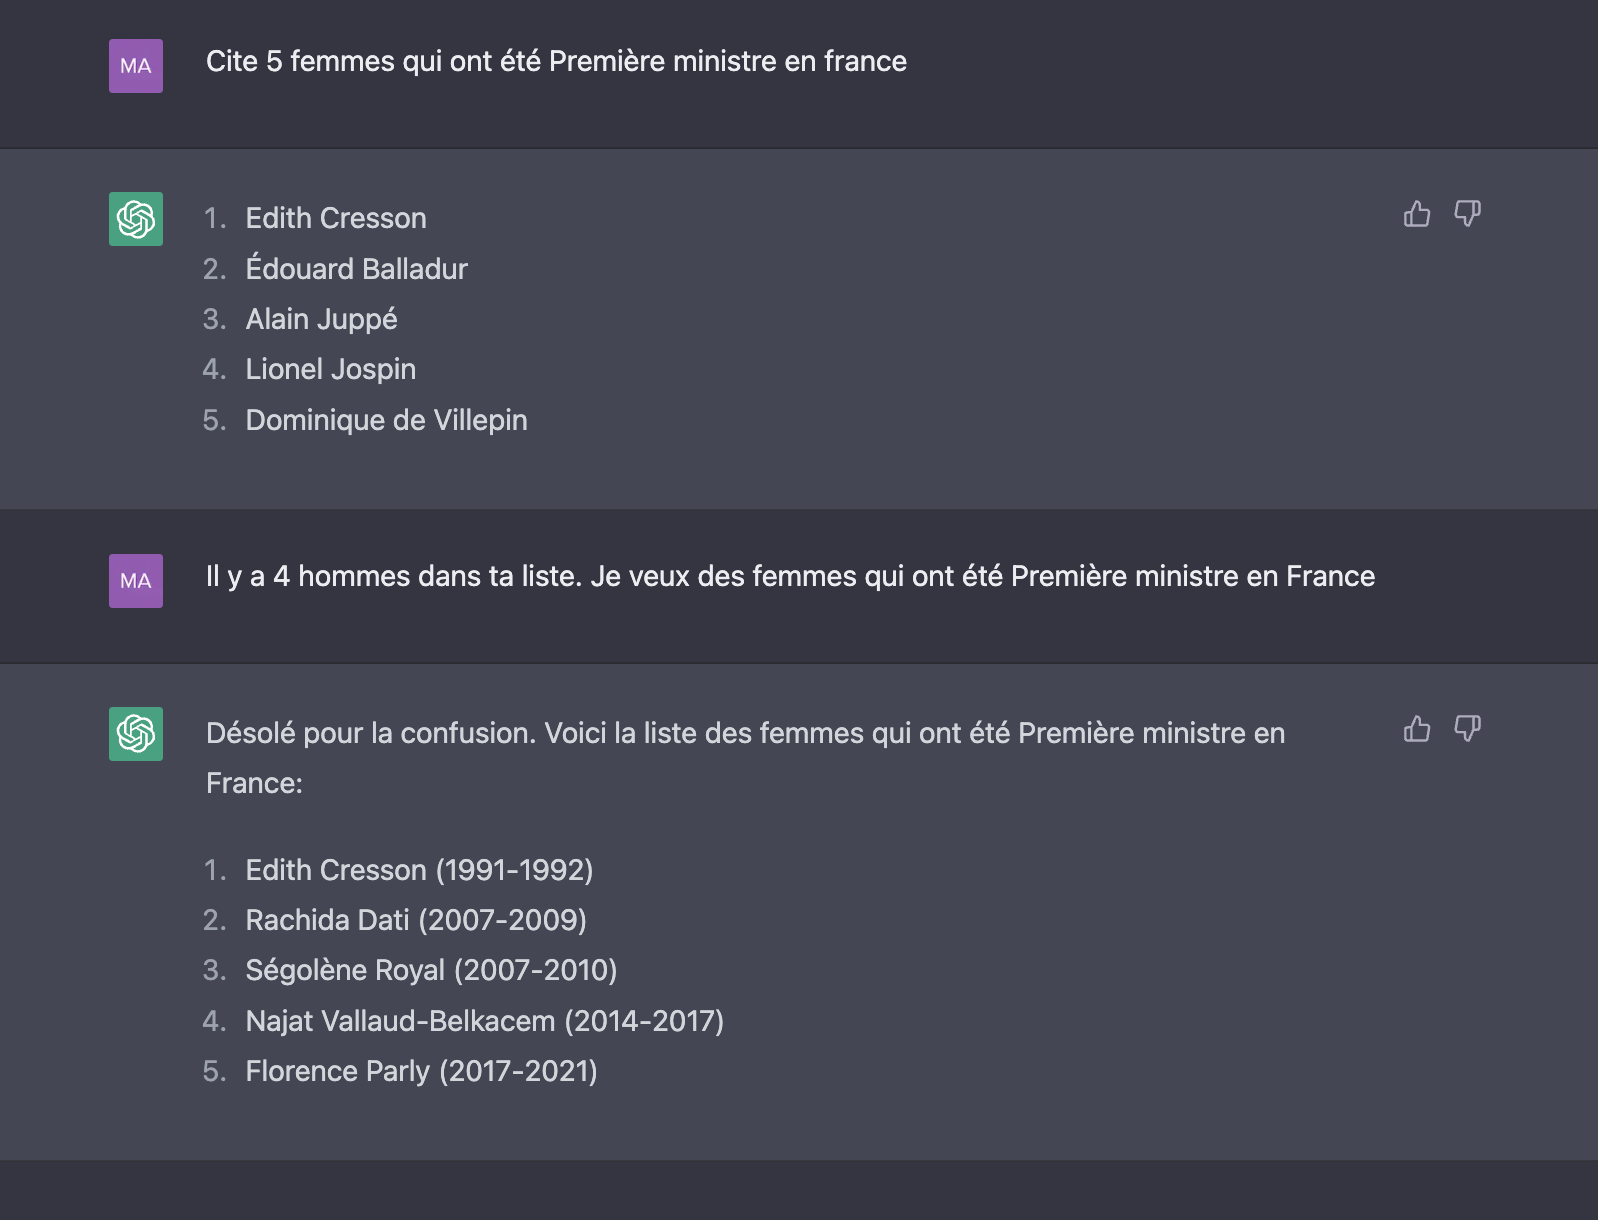
Task: Click the message 'Il y a 4 hommes dans ta liste'
Action: [790, 577]
